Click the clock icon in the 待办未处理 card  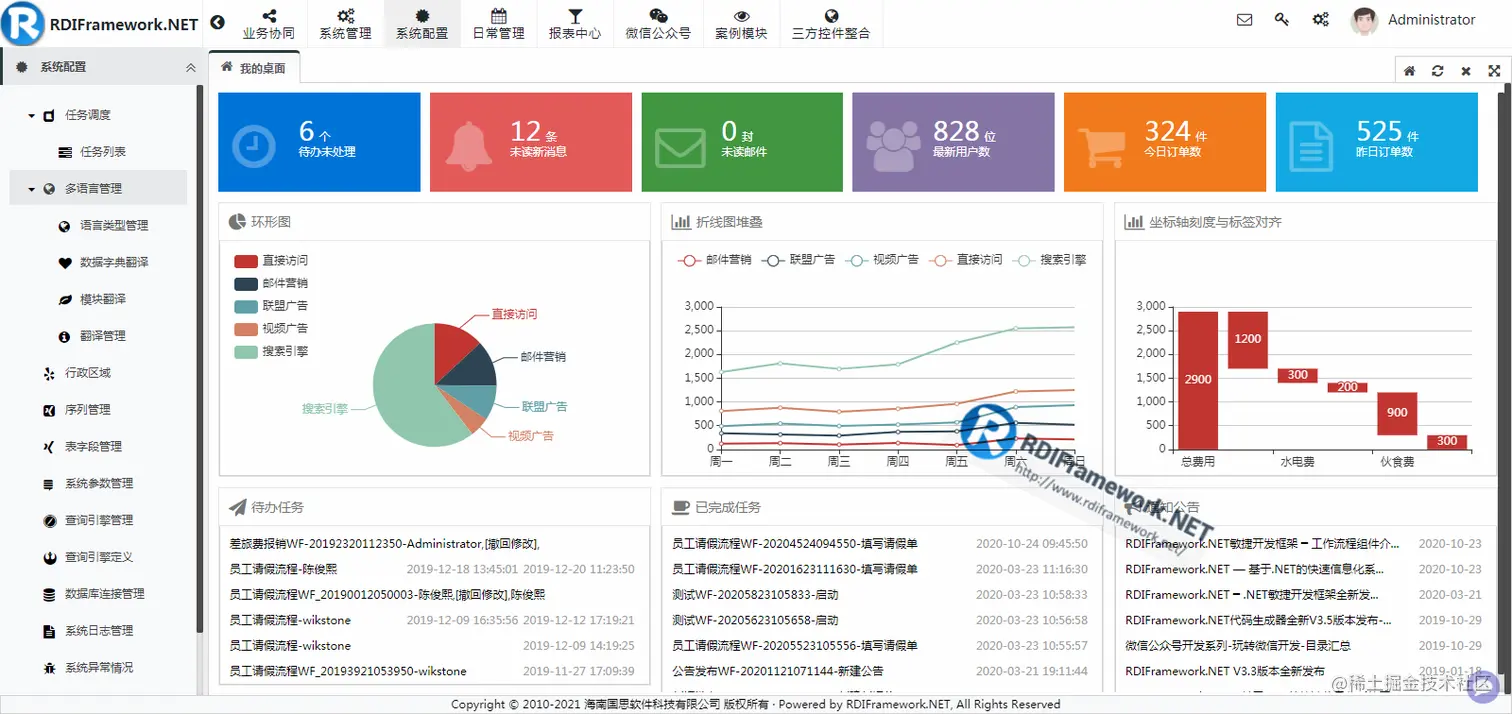coord(254,145)
